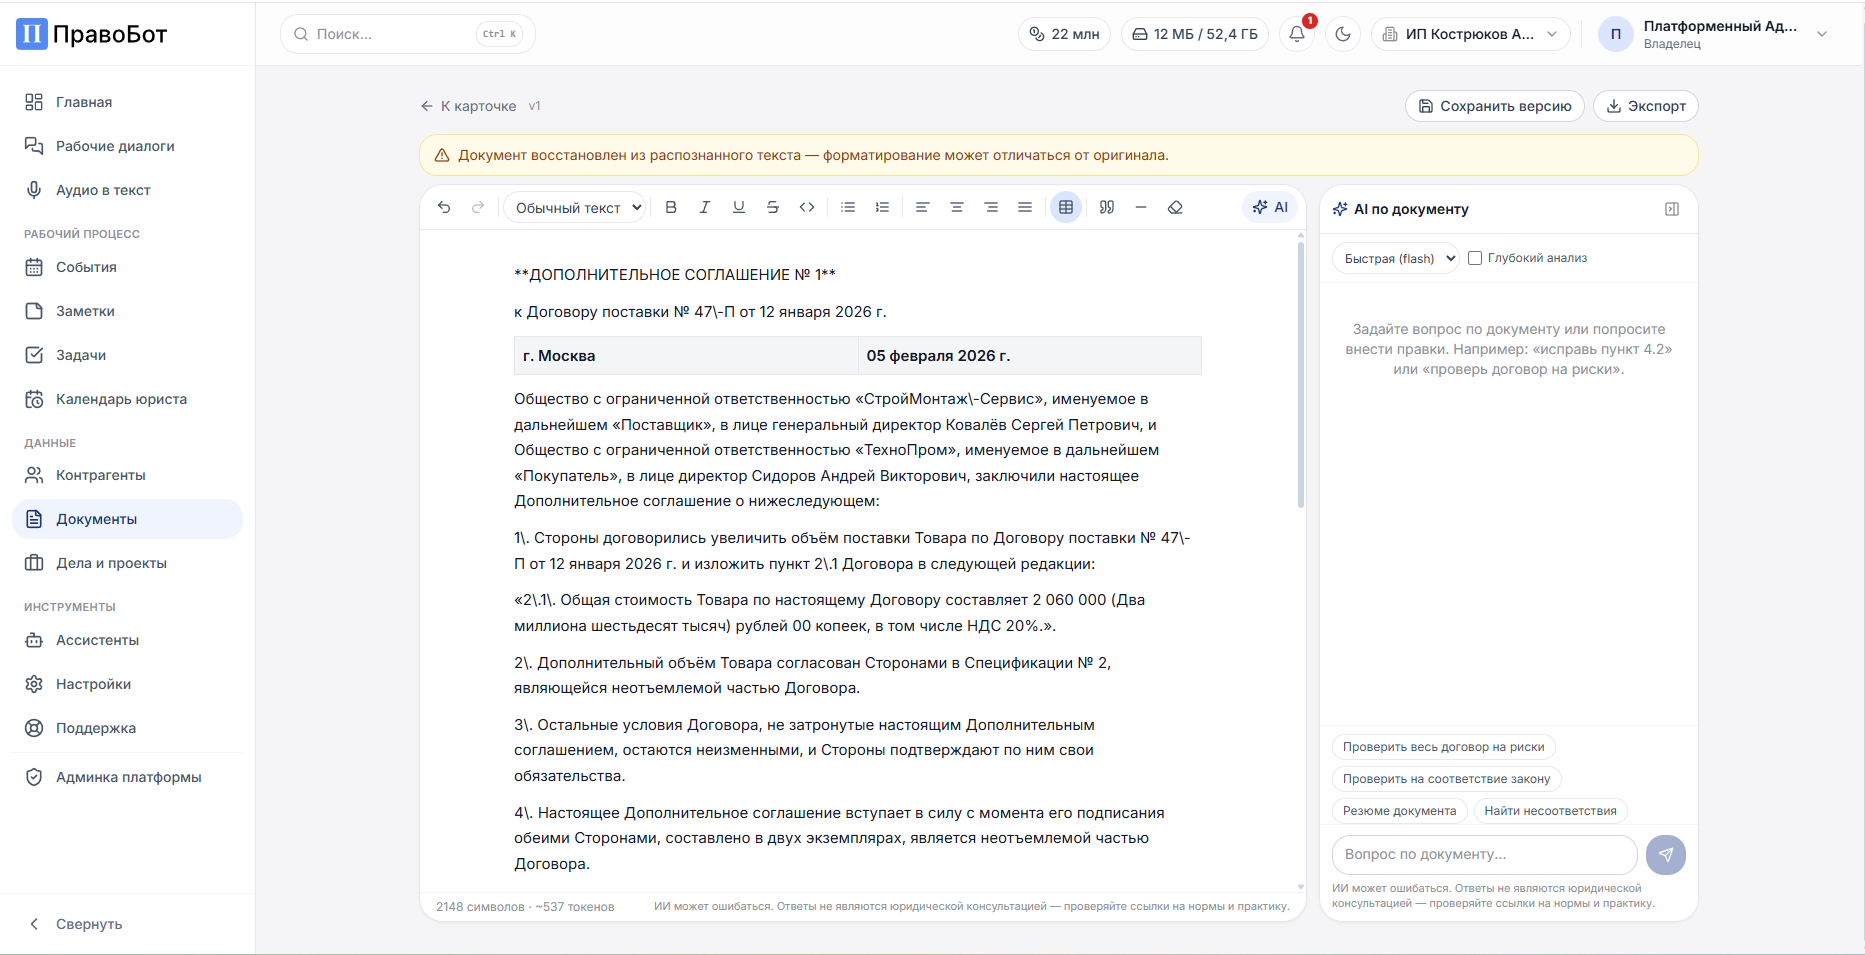Viewport: 1865px width, 955px height.
Task: Enable the Глубокий анализ checkbox
Action: [1475, 258]
